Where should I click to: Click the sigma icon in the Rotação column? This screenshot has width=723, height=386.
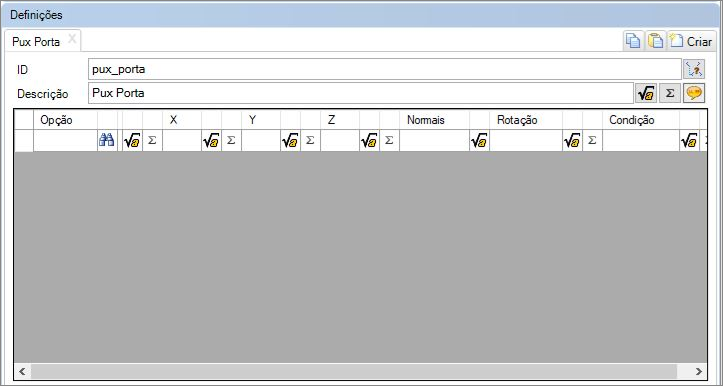(592, 141)
